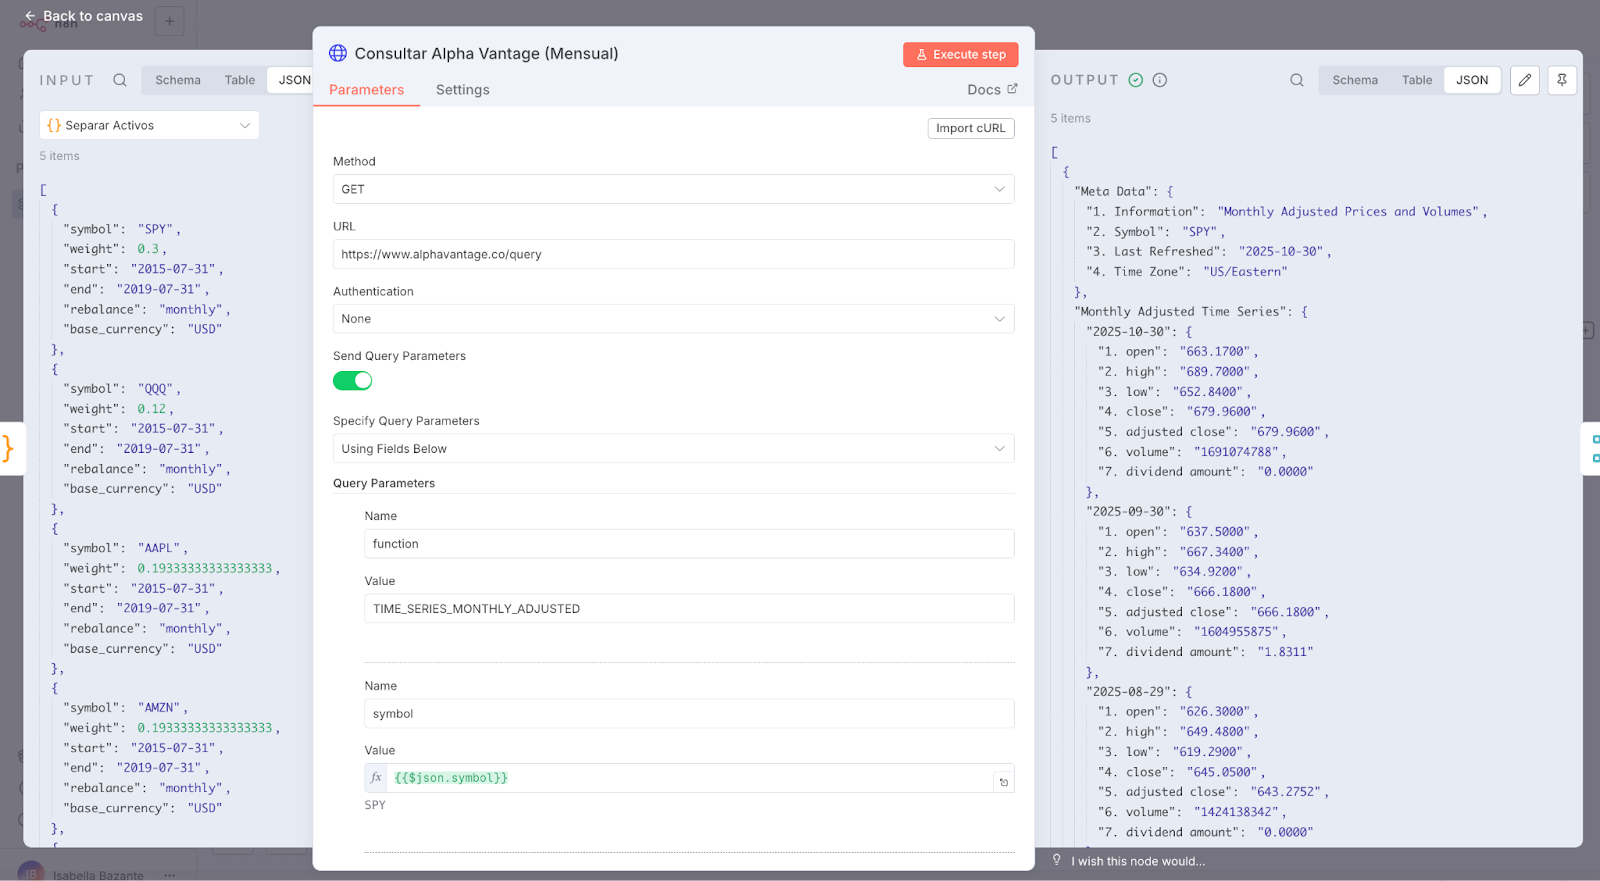The image size is (1600, 881).
Task: Switch output view to Table
Action: [1416, 80]
